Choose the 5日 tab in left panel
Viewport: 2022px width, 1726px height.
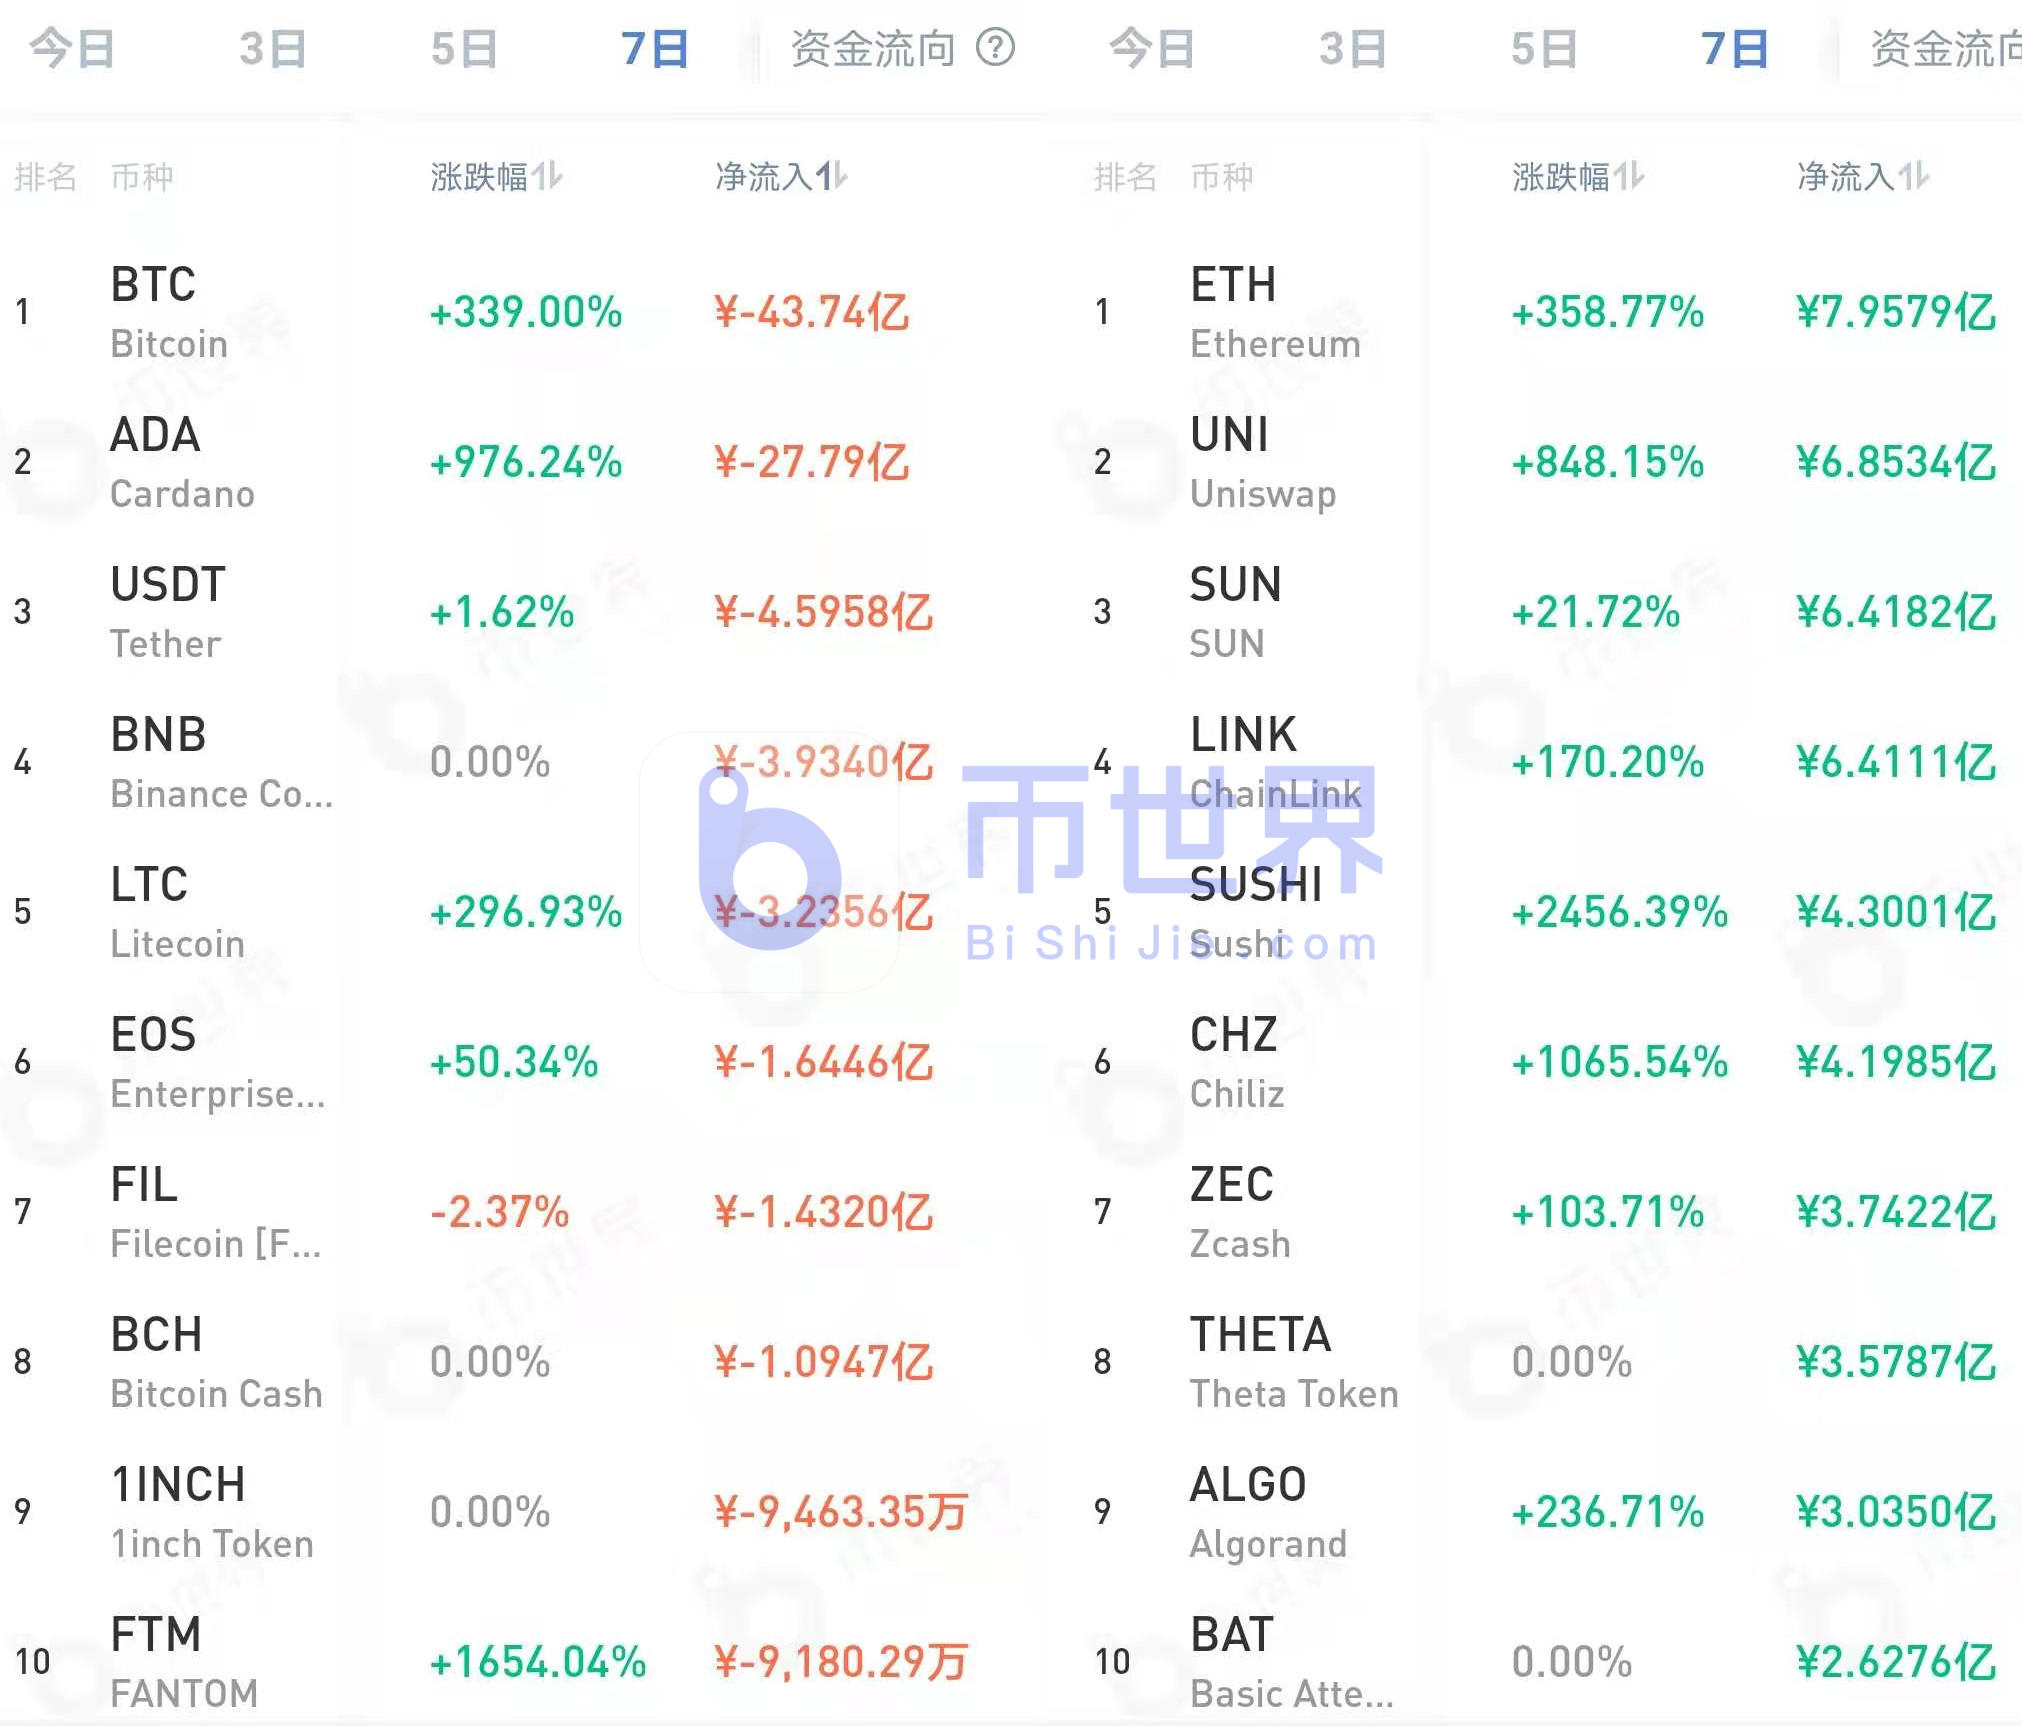464,49
